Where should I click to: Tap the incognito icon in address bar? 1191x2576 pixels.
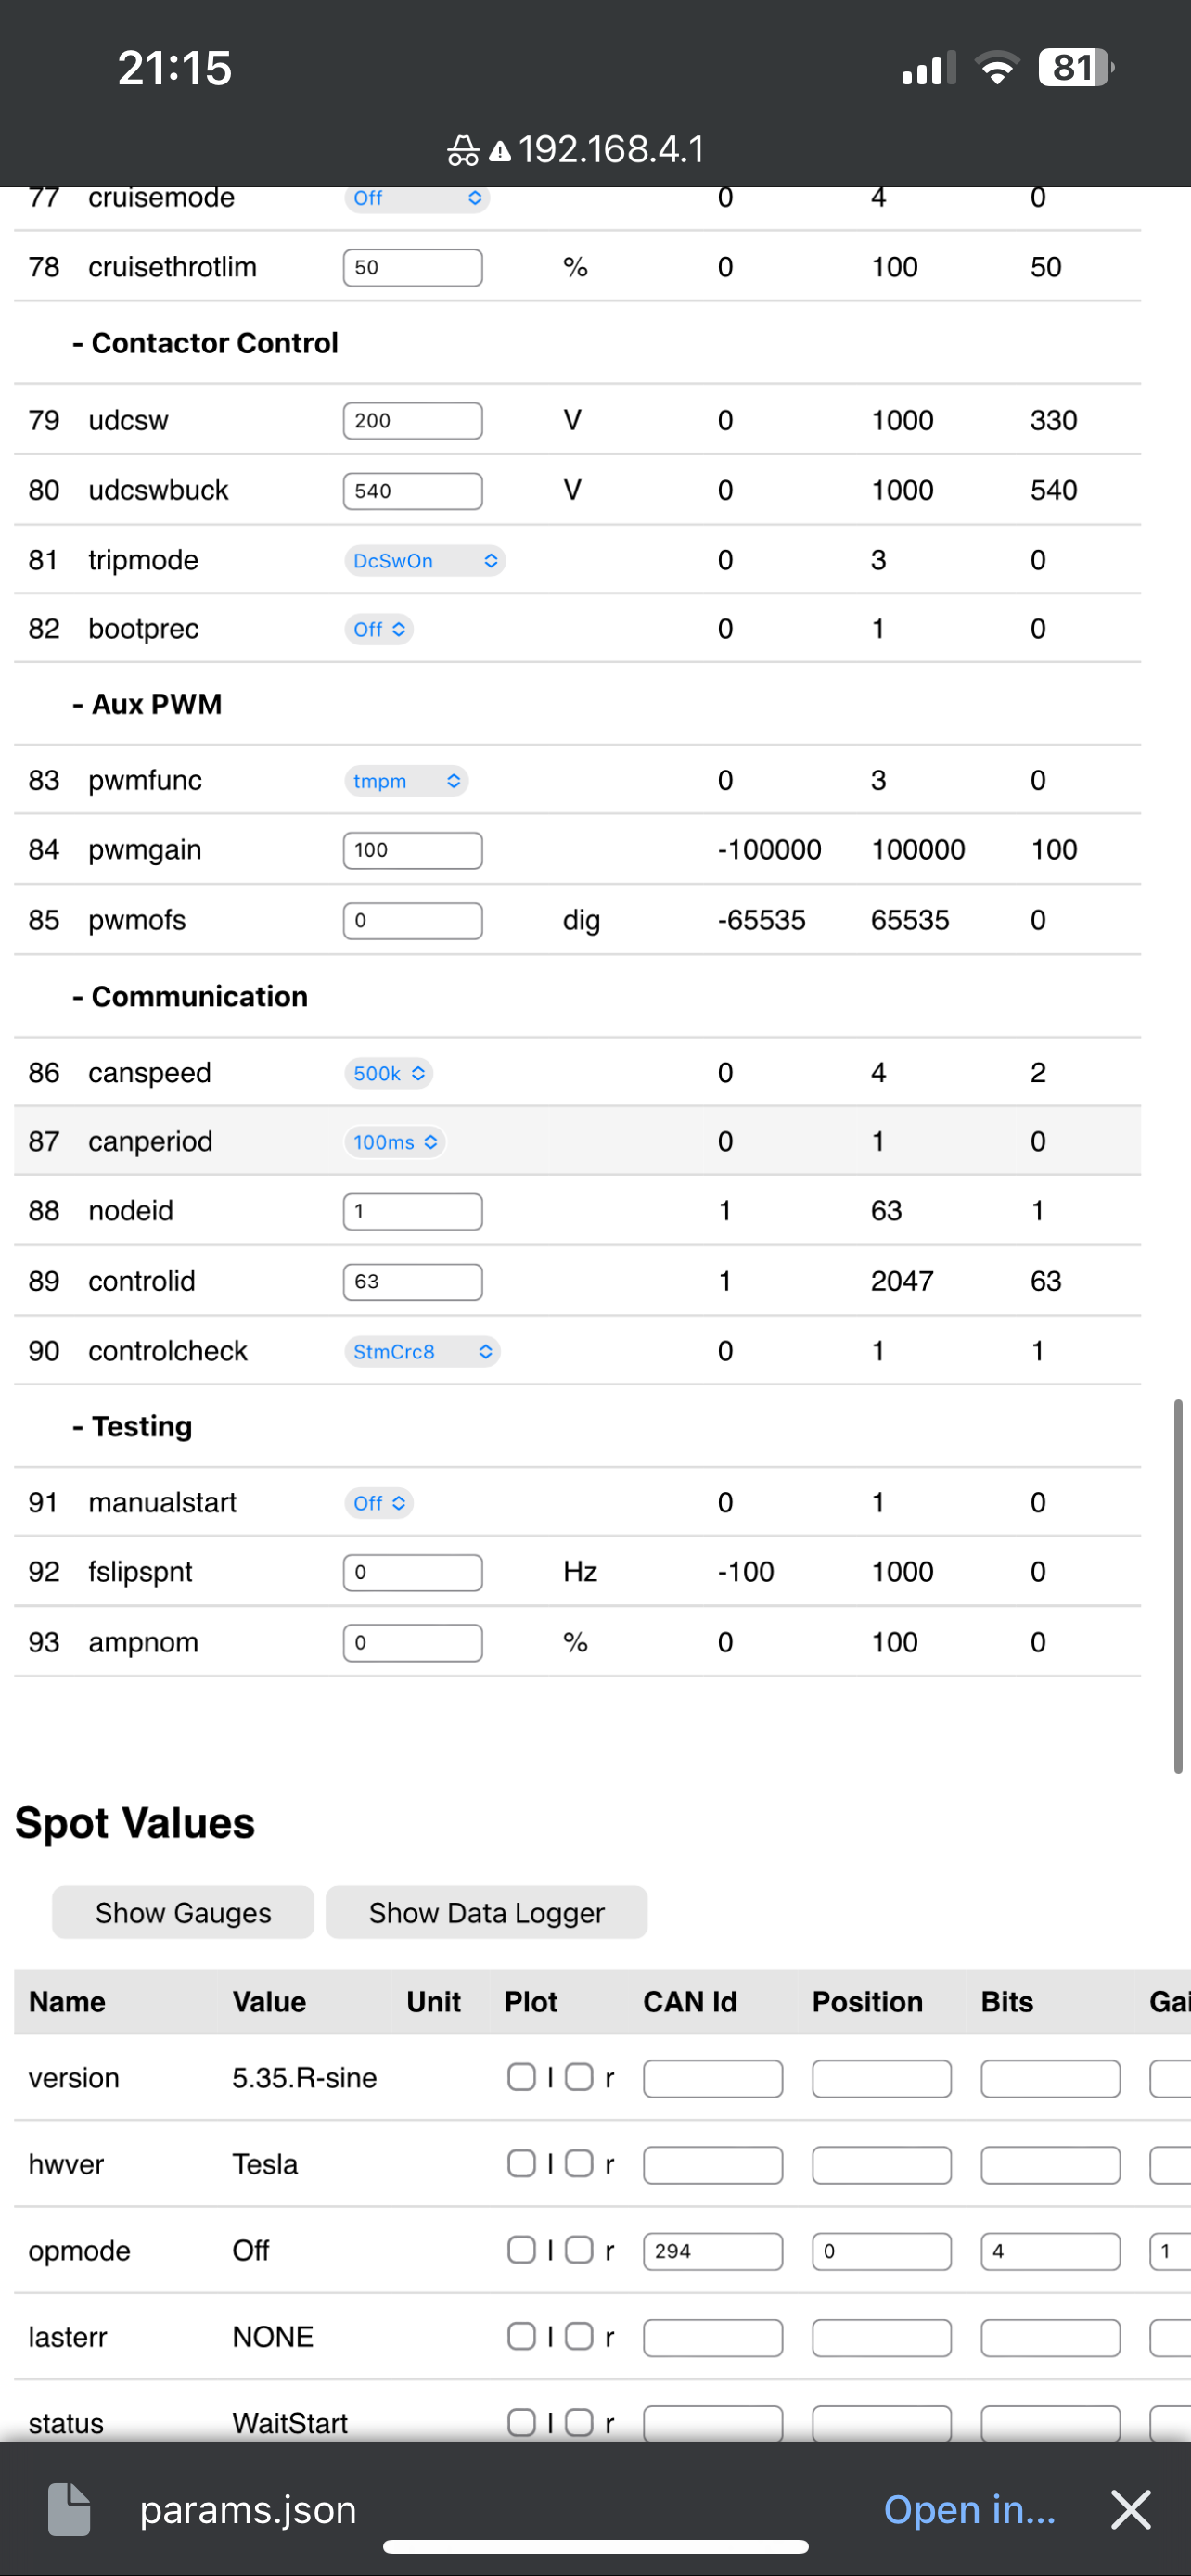[x=463, y=151]
